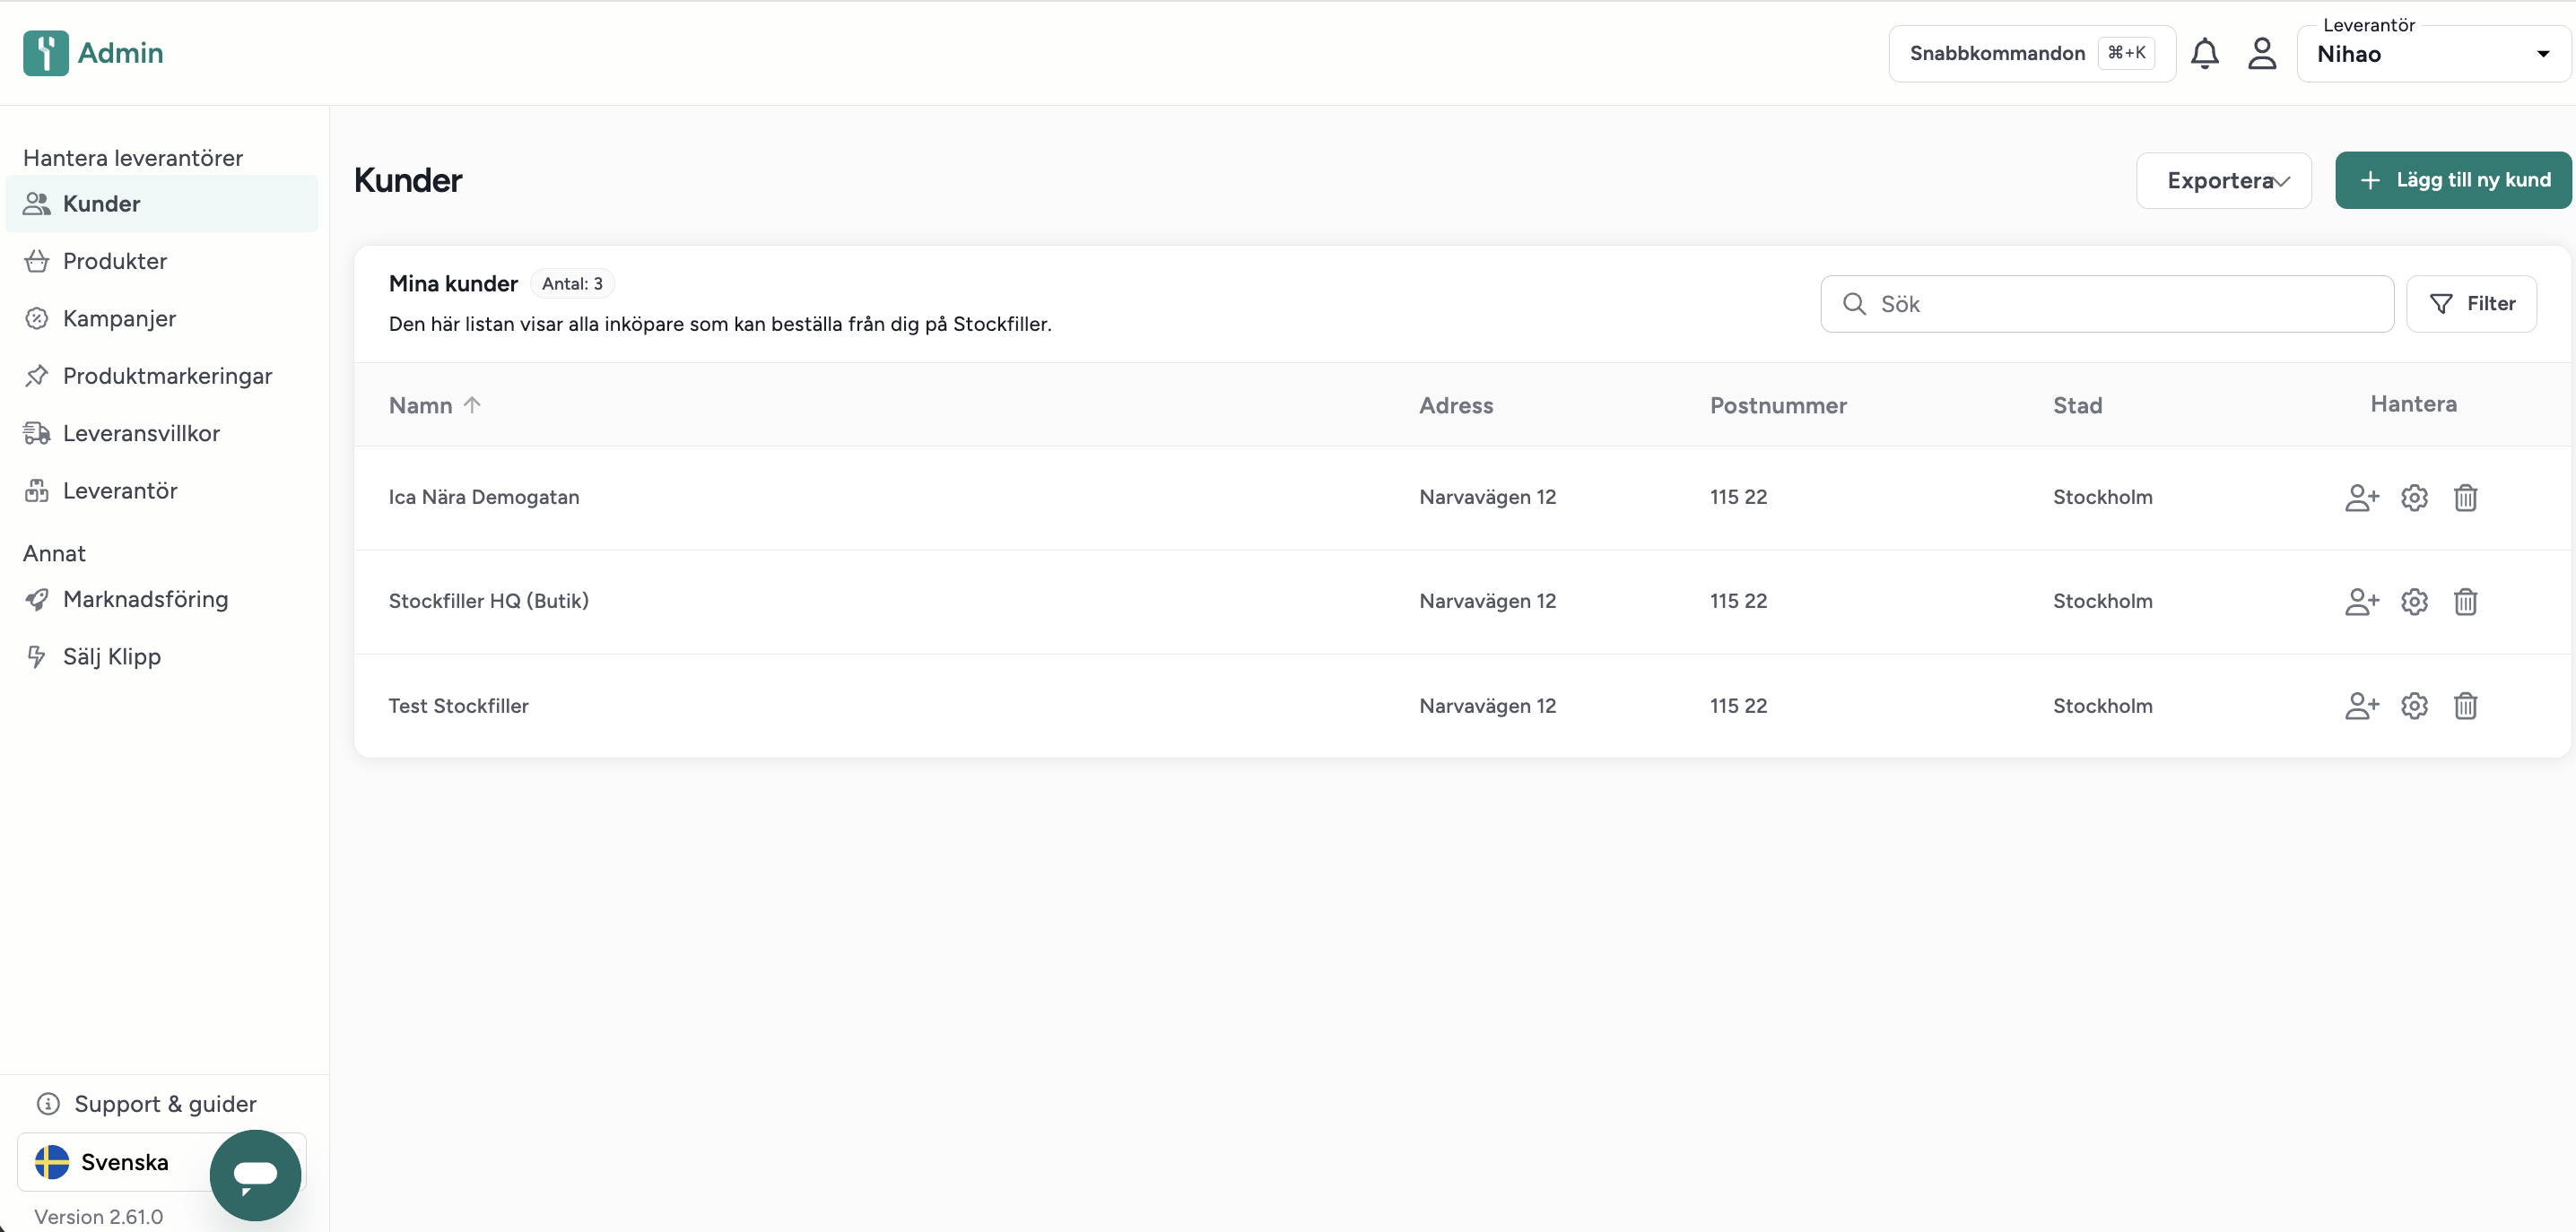Click the search magnifier icon
Viewport: 2576px width, 1232px height.
(1854, 304)
